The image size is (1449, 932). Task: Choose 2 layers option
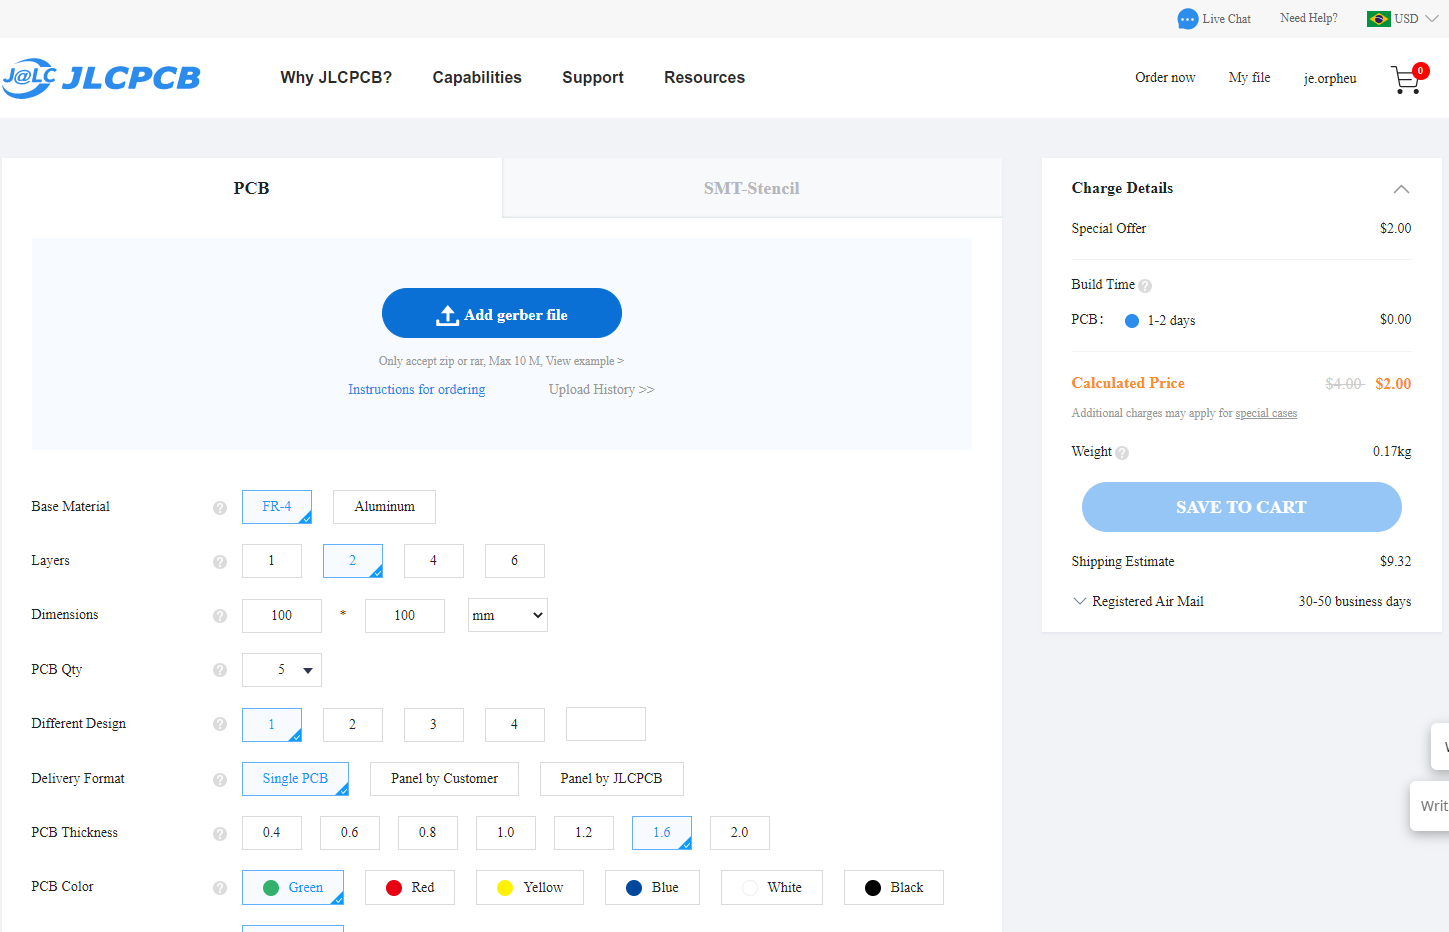[353, 561]
